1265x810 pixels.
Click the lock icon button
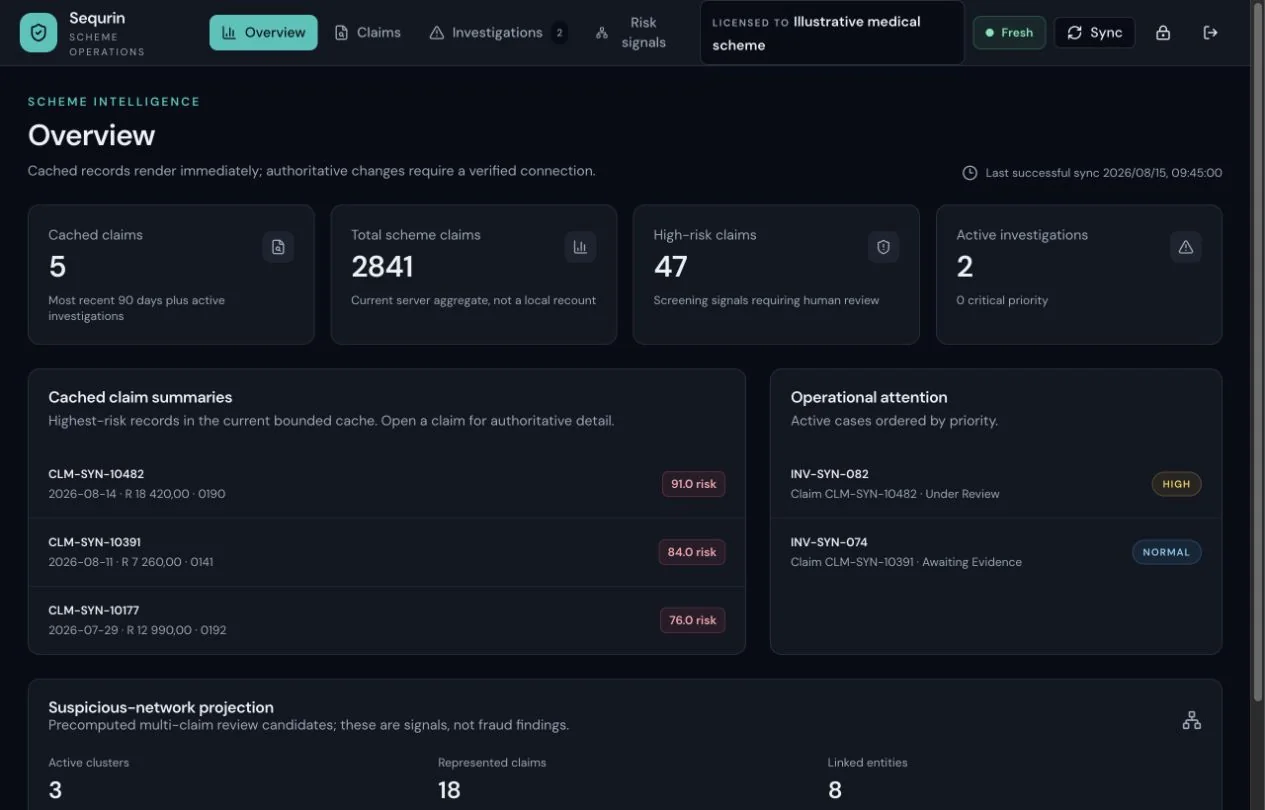pos(1163,33)
